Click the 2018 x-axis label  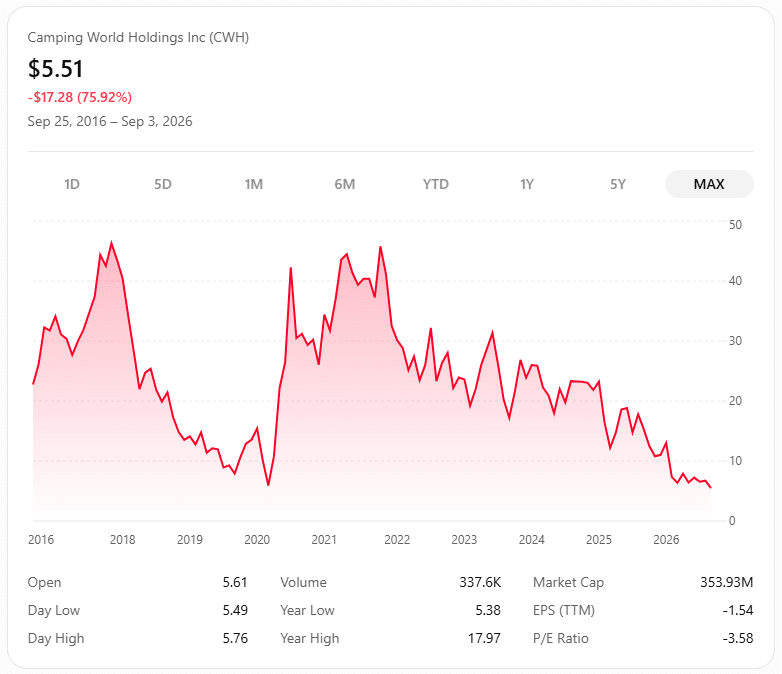click(x=123, y=539)
